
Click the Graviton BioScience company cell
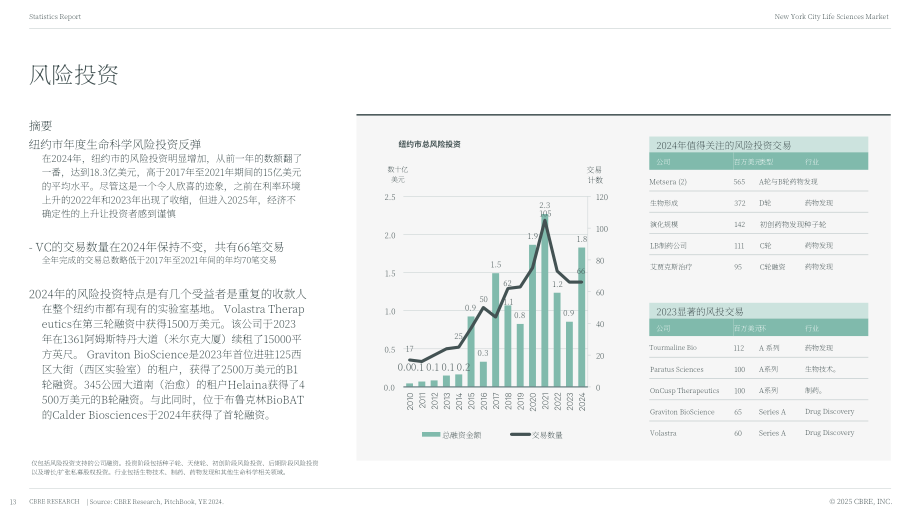tap(682, 412)
